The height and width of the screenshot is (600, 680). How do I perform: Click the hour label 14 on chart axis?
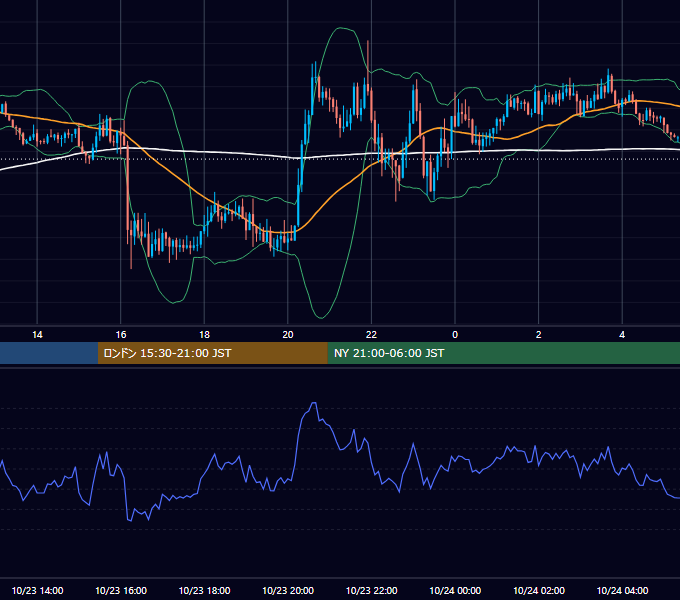point(37,335)
